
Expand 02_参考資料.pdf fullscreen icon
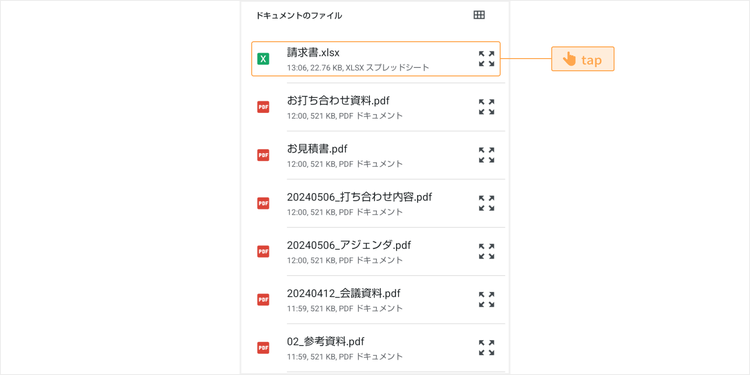(486, 347)
